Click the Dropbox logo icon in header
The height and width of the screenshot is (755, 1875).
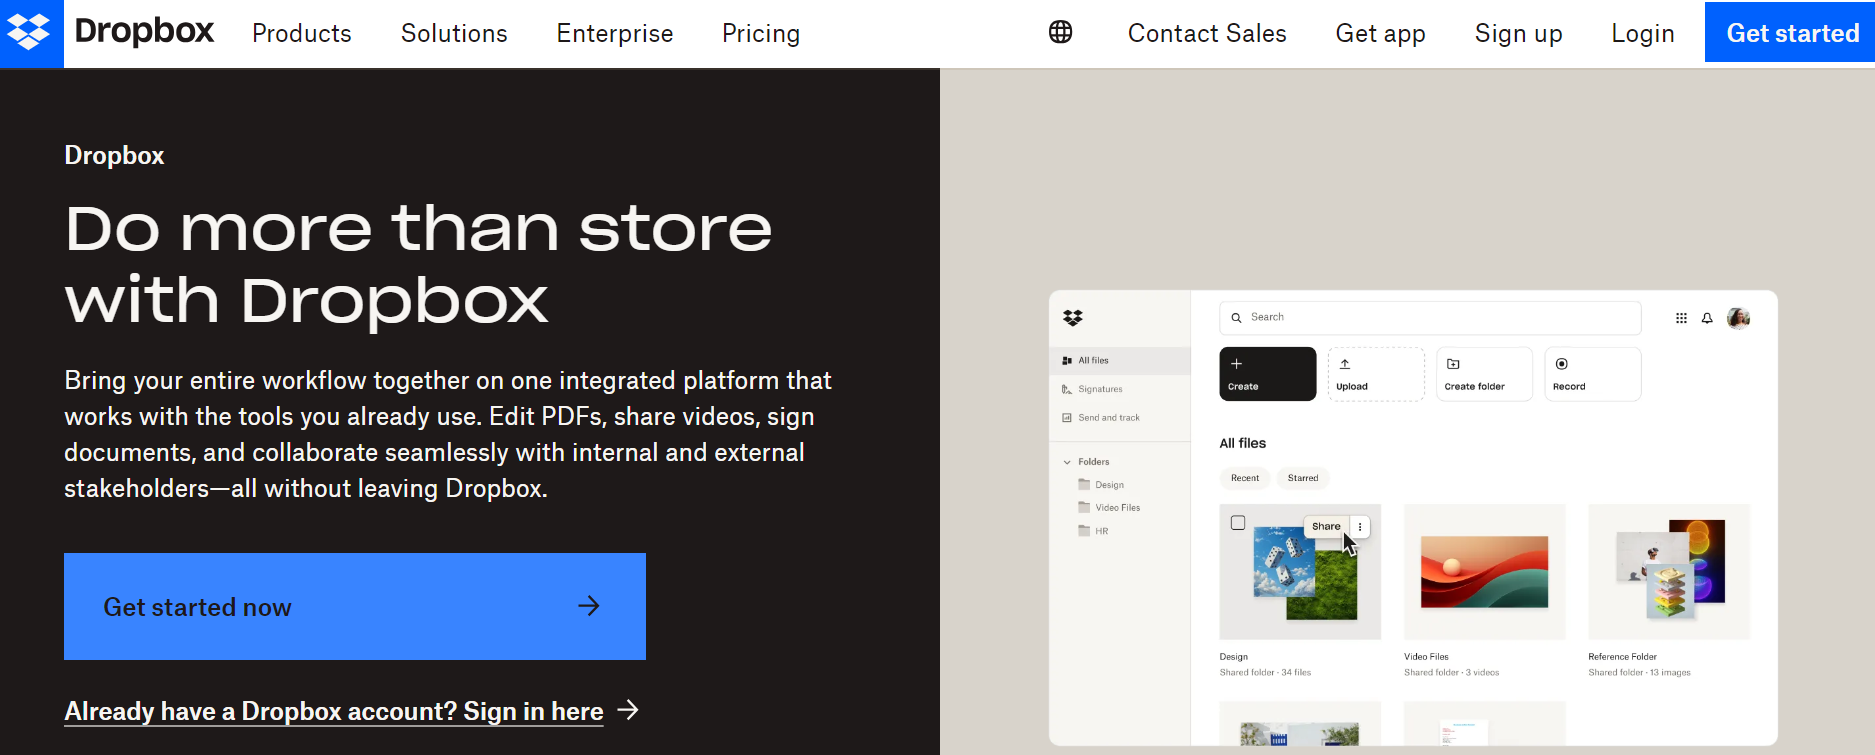click(31, 33)
